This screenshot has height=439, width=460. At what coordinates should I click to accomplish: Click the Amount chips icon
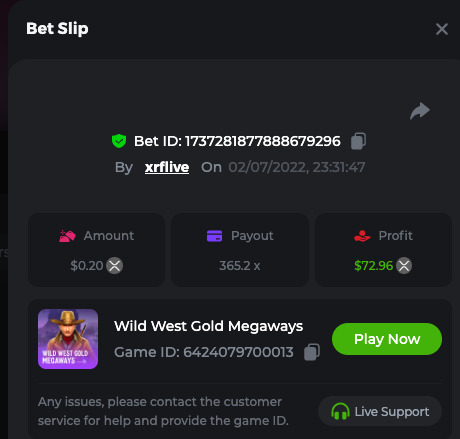[67, 236]
